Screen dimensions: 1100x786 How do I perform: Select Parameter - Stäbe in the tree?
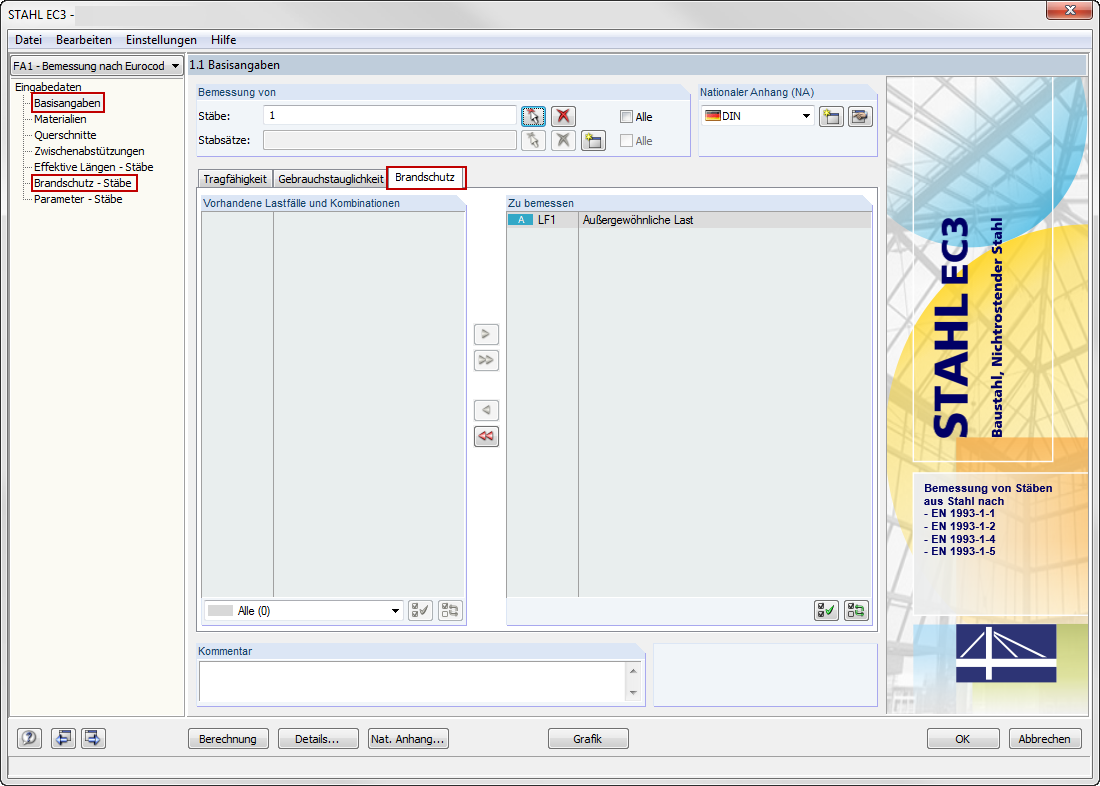coord(78,199)
